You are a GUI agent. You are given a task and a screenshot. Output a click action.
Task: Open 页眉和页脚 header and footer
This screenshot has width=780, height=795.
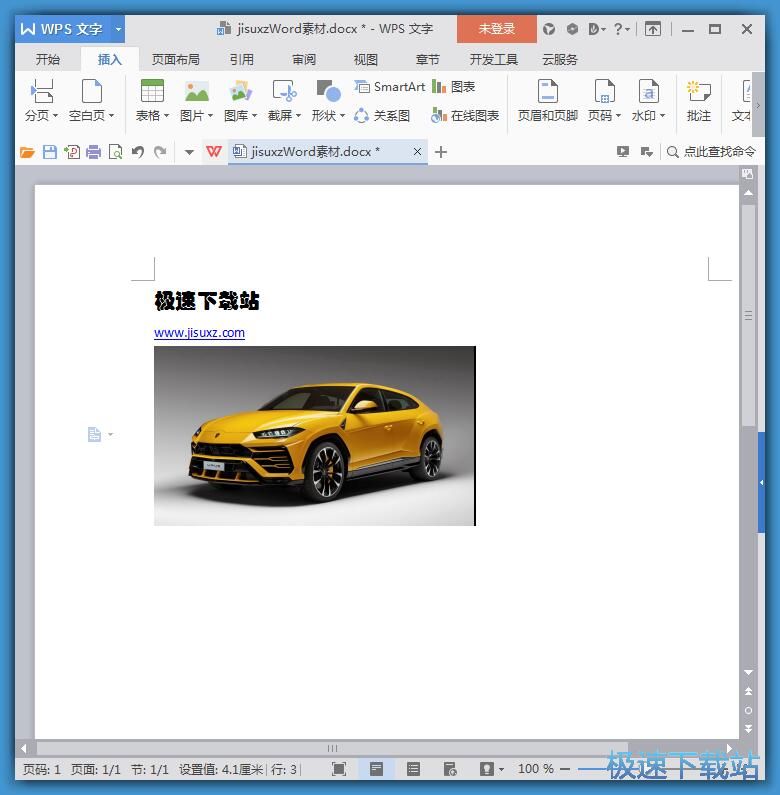point(547,100)
